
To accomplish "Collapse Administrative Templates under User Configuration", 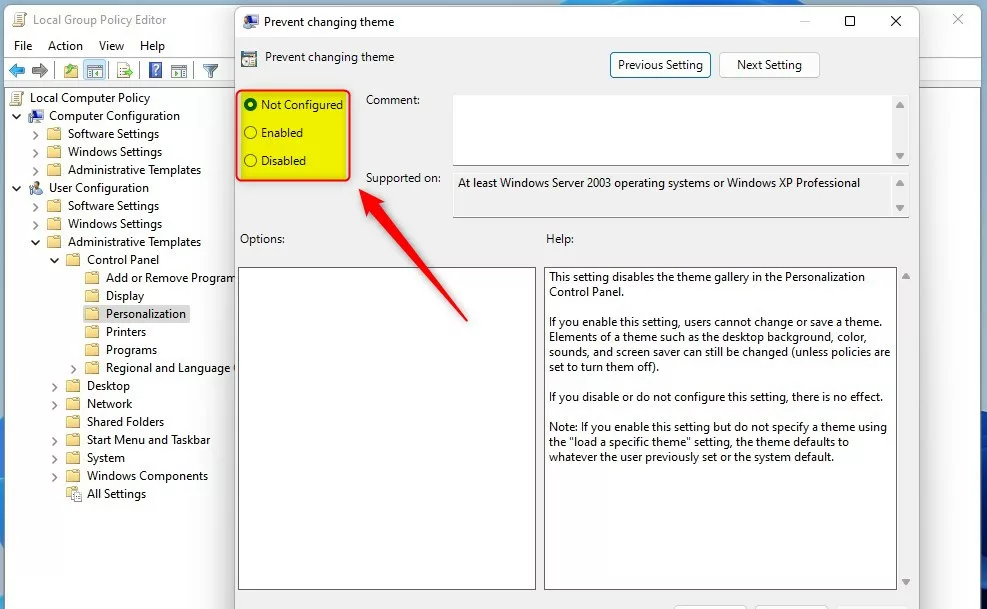I will coord(36,242).
